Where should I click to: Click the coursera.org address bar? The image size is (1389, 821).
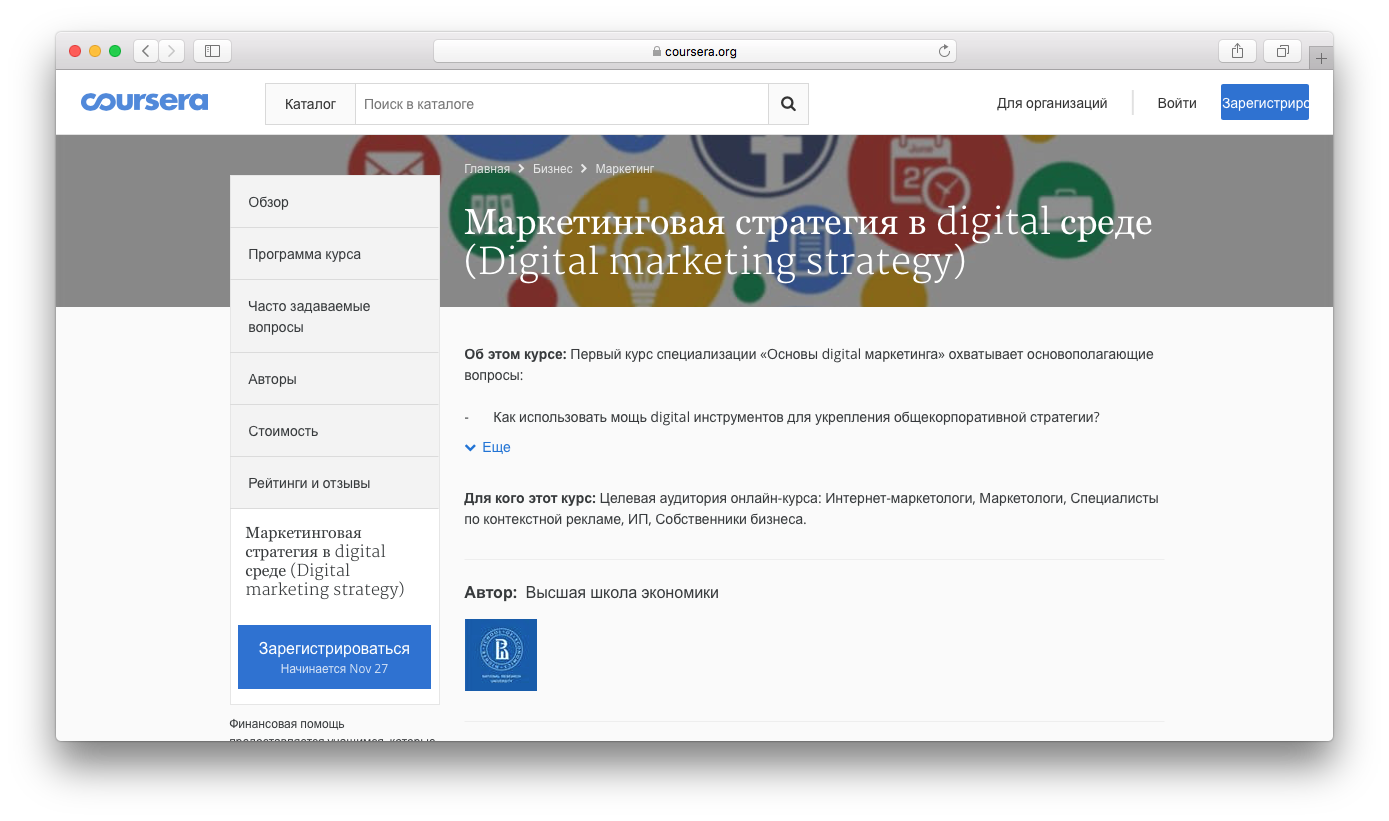(x=695, y=51)
